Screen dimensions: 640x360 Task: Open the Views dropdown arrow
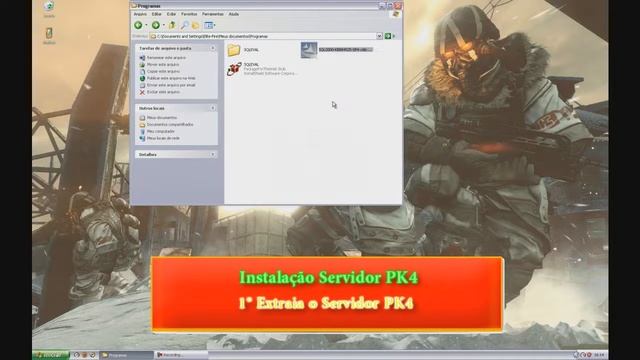[214, 25]
